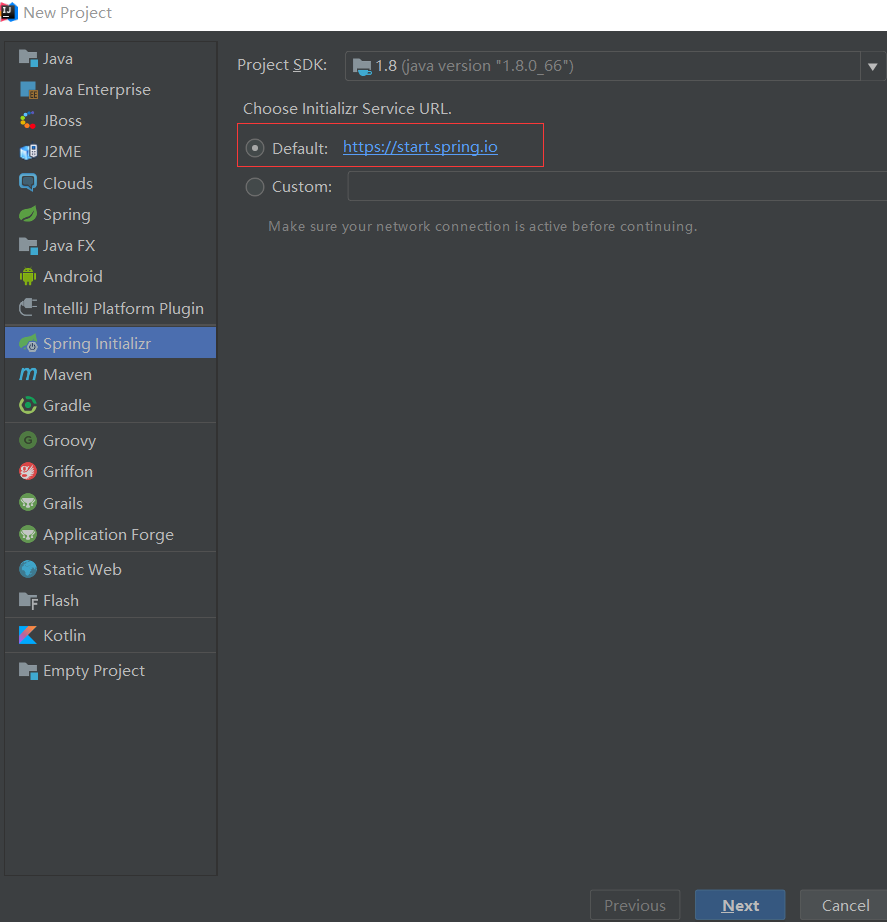
Task: Click the Custom URL input field
Action: pos(617,186)
